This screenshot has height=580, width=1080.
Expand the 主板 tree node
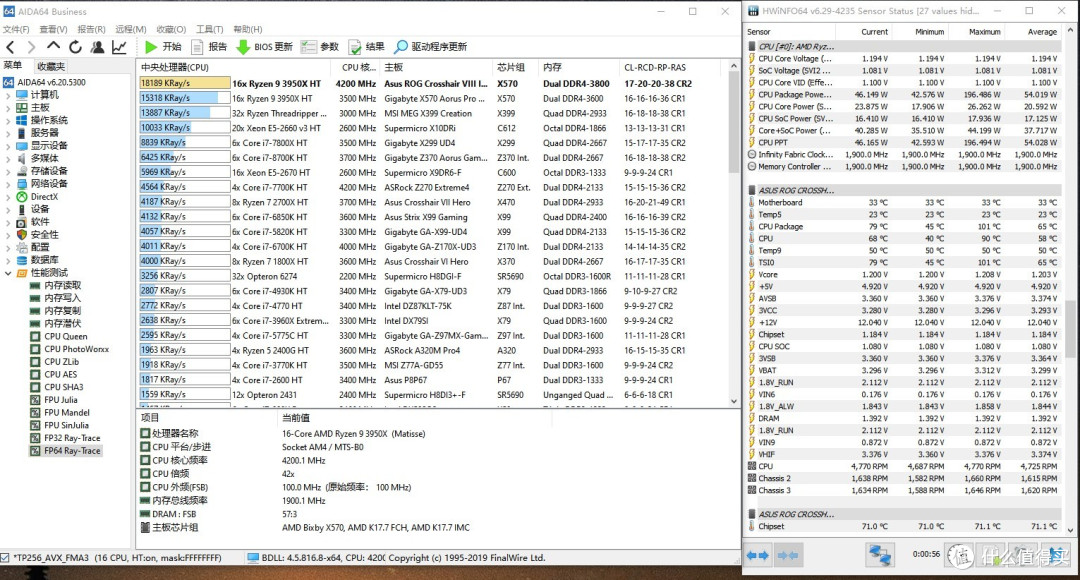point(8,107)
